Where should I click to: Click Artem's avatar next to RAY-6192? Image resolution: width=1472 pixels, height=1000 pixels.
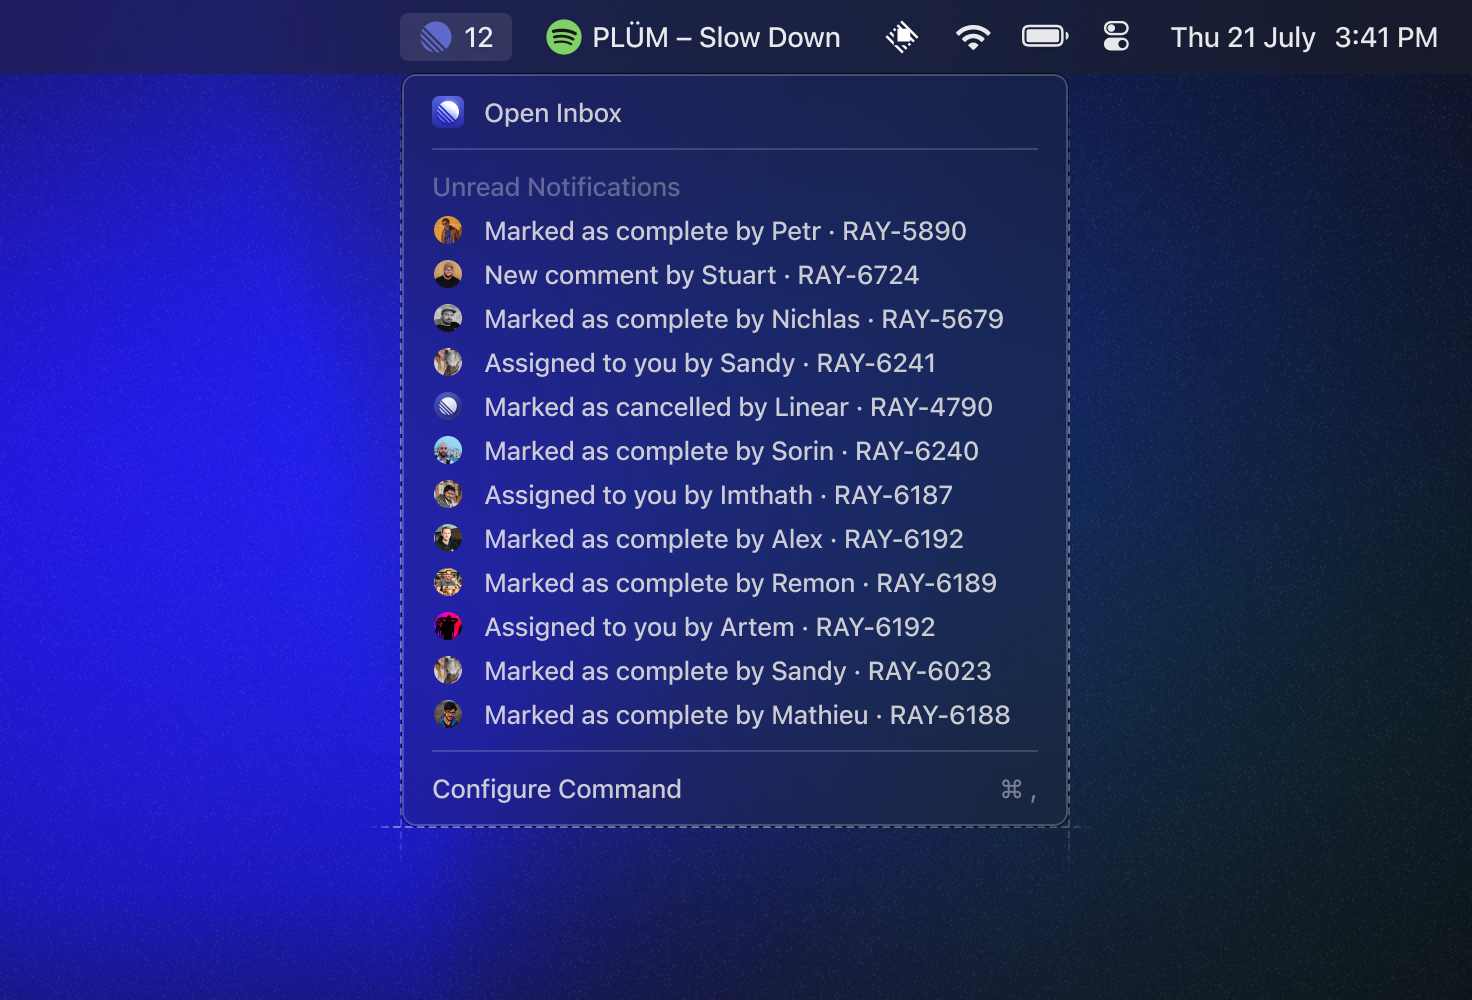click(448, 626)
